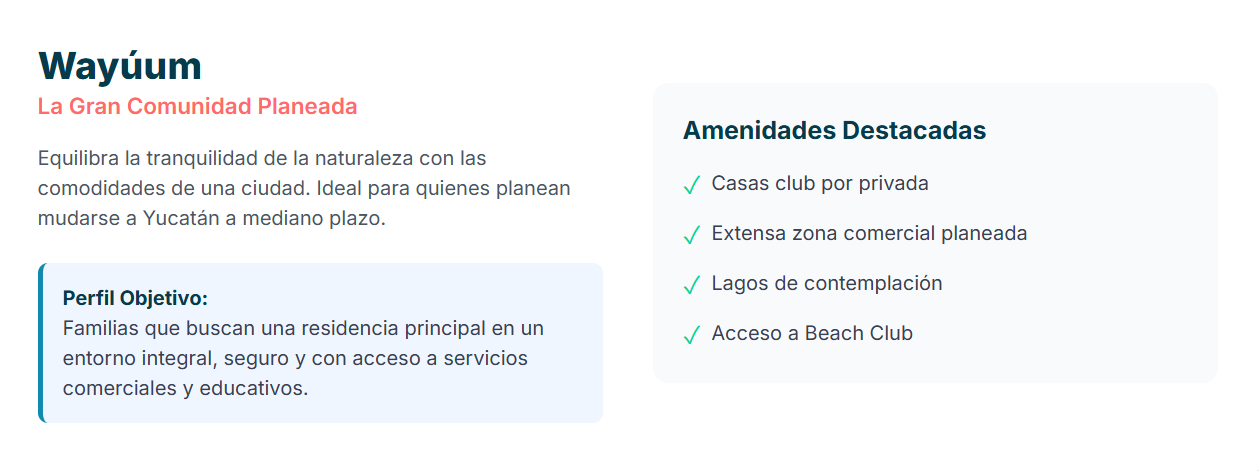Click the blue accent bar of Perfil Objetivo box
This screenshot has width=1259, height=471.
click(x=41, y=343)
